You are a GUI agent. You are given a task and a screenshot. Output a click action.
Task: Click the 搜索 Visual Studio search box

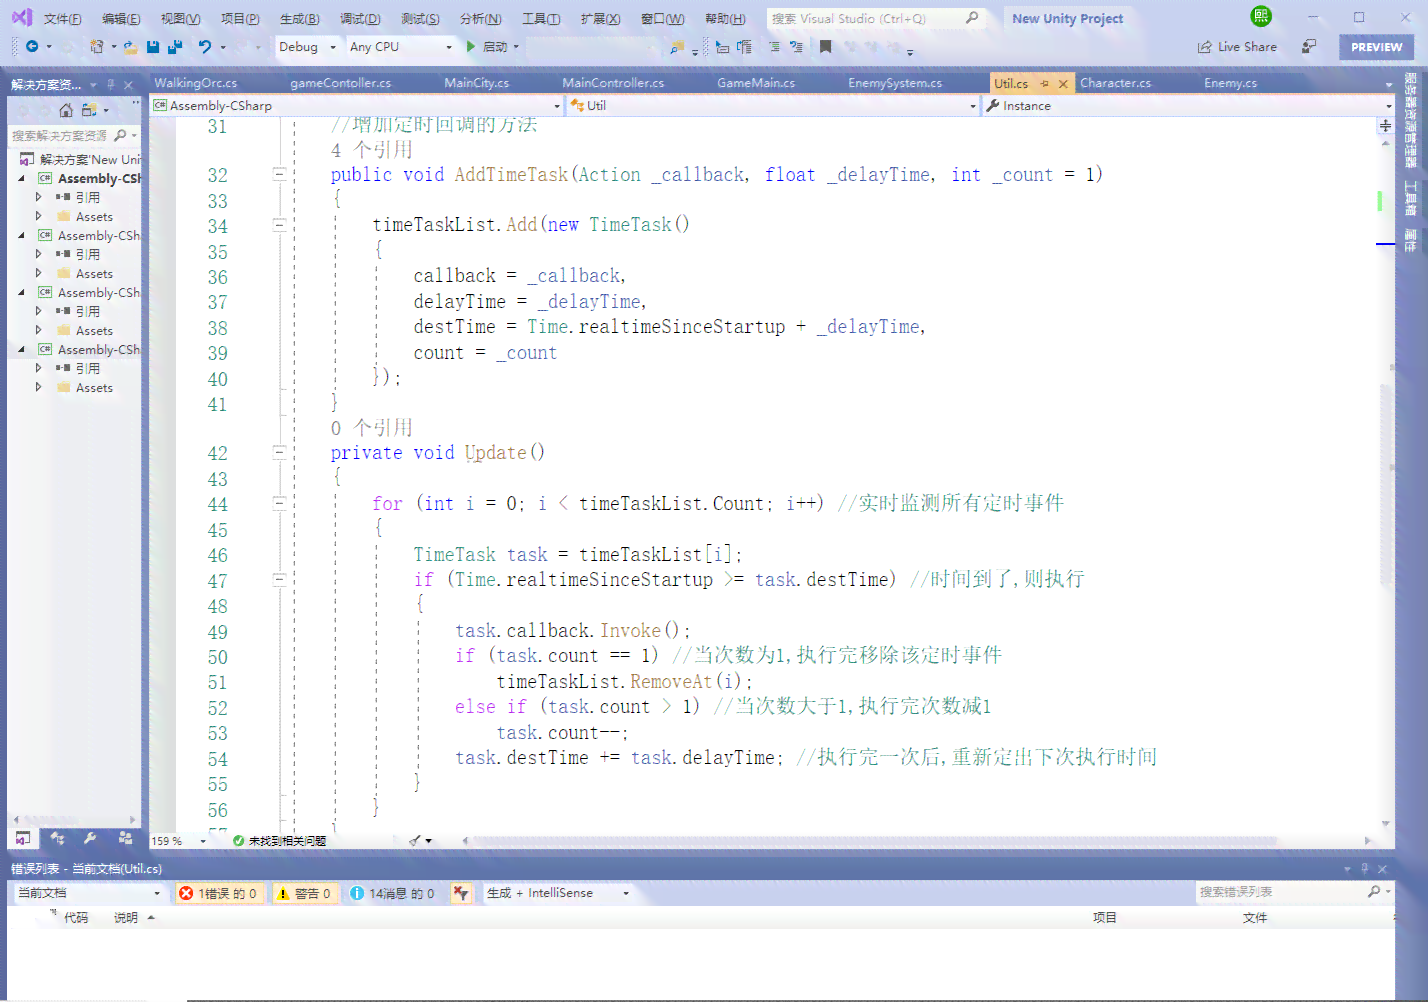(875, 18)
